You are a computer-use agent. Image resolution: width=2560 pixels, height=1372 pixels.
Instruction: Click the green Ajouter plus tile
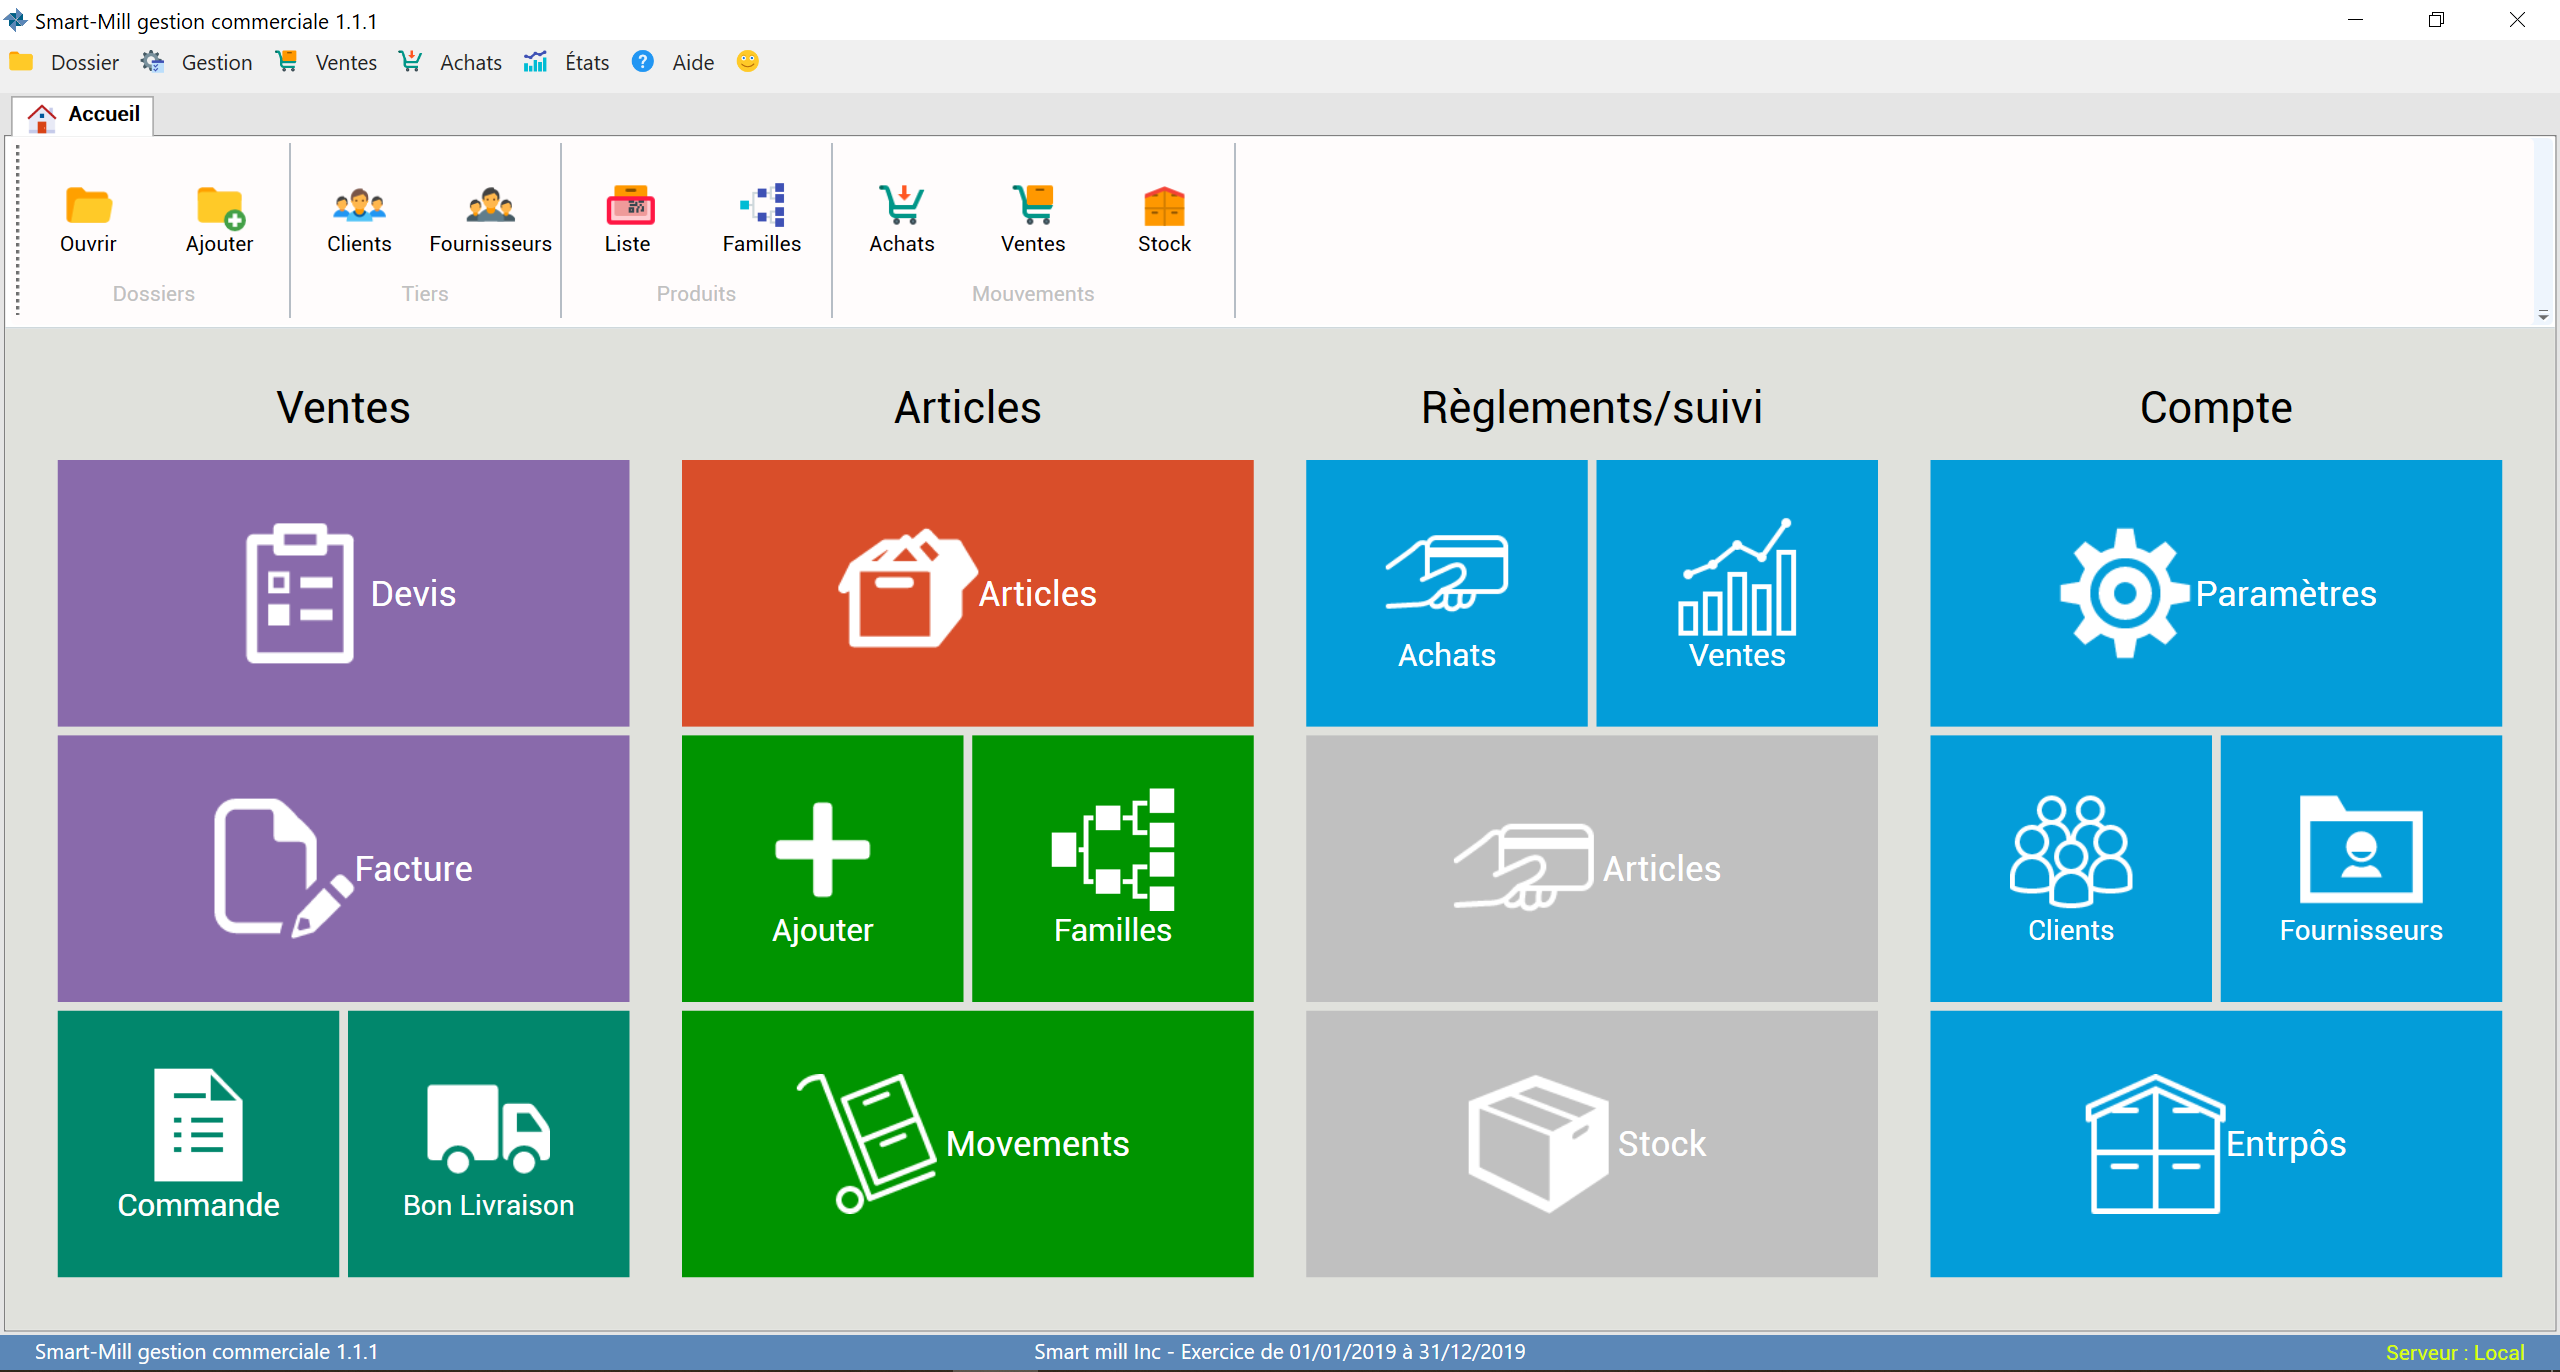[822, 868]
